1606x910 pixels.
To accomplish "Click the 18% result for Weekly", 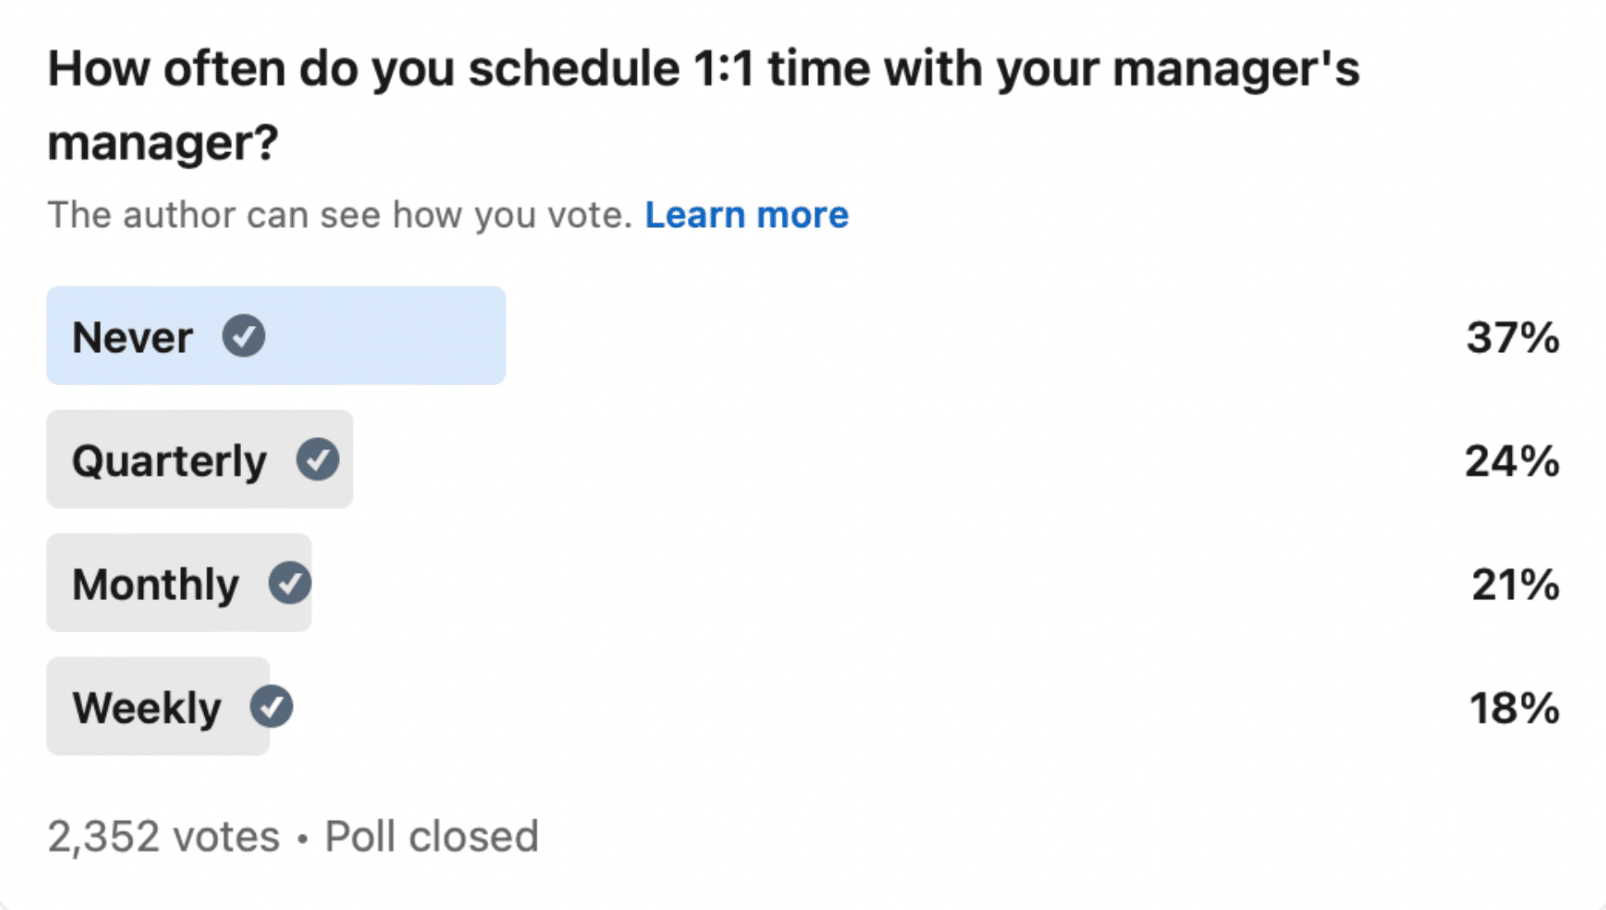I will click(x=1514, y=709).
